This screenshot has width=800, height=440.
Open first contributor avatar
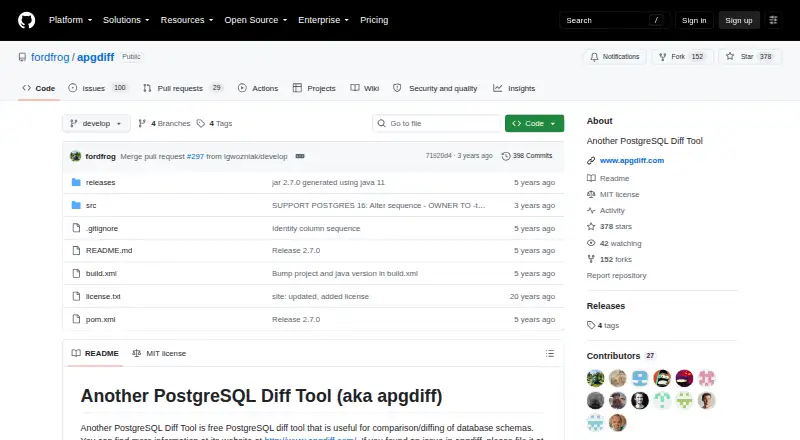click(595, 378)
